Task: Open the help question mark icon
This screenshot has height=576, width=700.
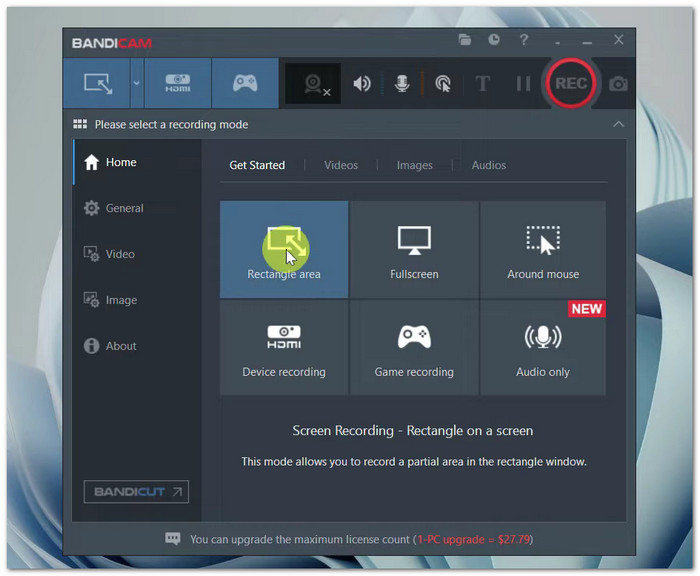Action: click(524, 40)
